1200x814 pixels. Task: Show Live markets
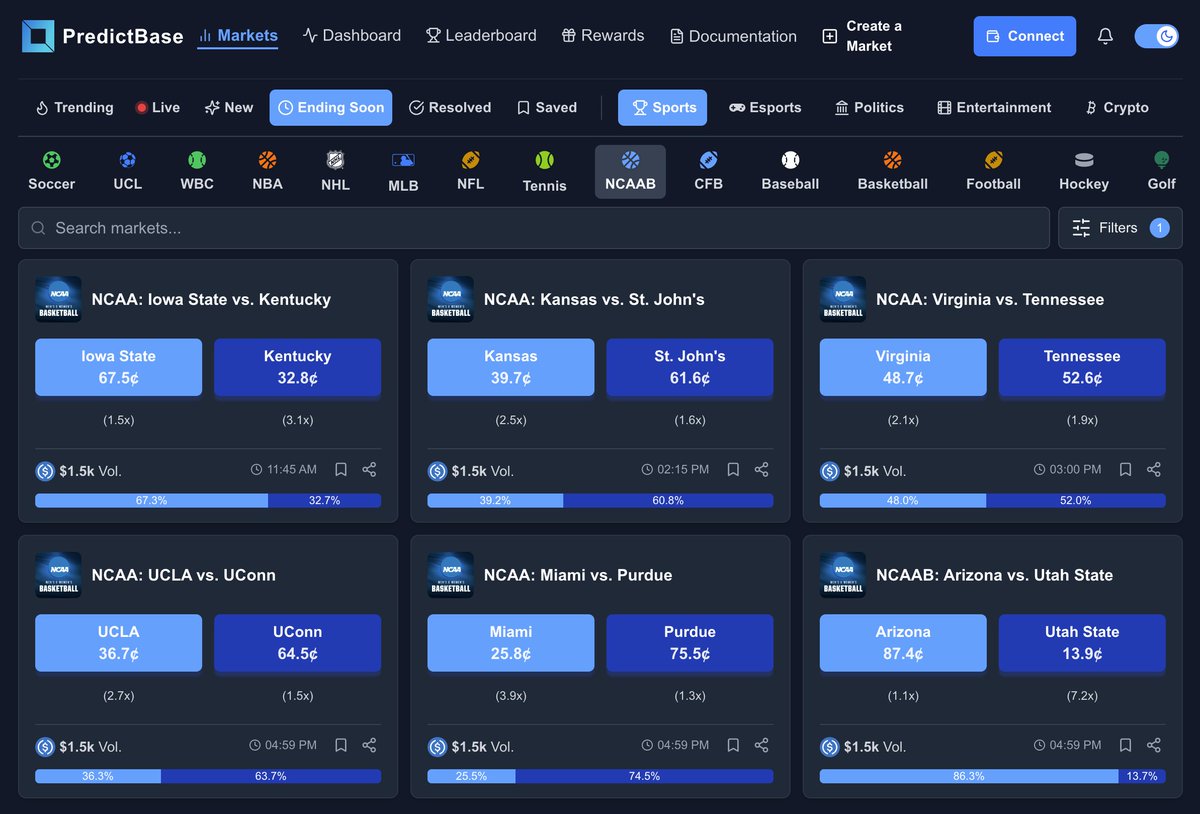click(x=158, y=107)
